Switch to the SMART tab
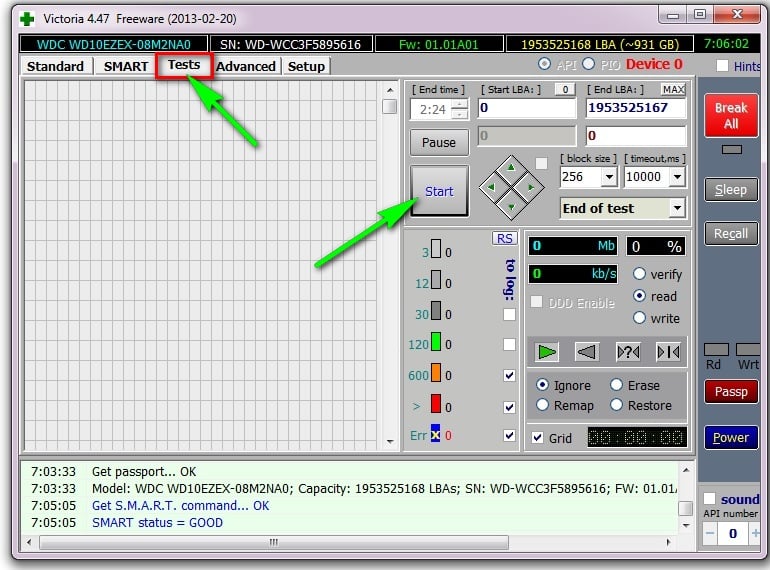Image resolution: width=770 pixels, height=570 pixels. (125, 66)
